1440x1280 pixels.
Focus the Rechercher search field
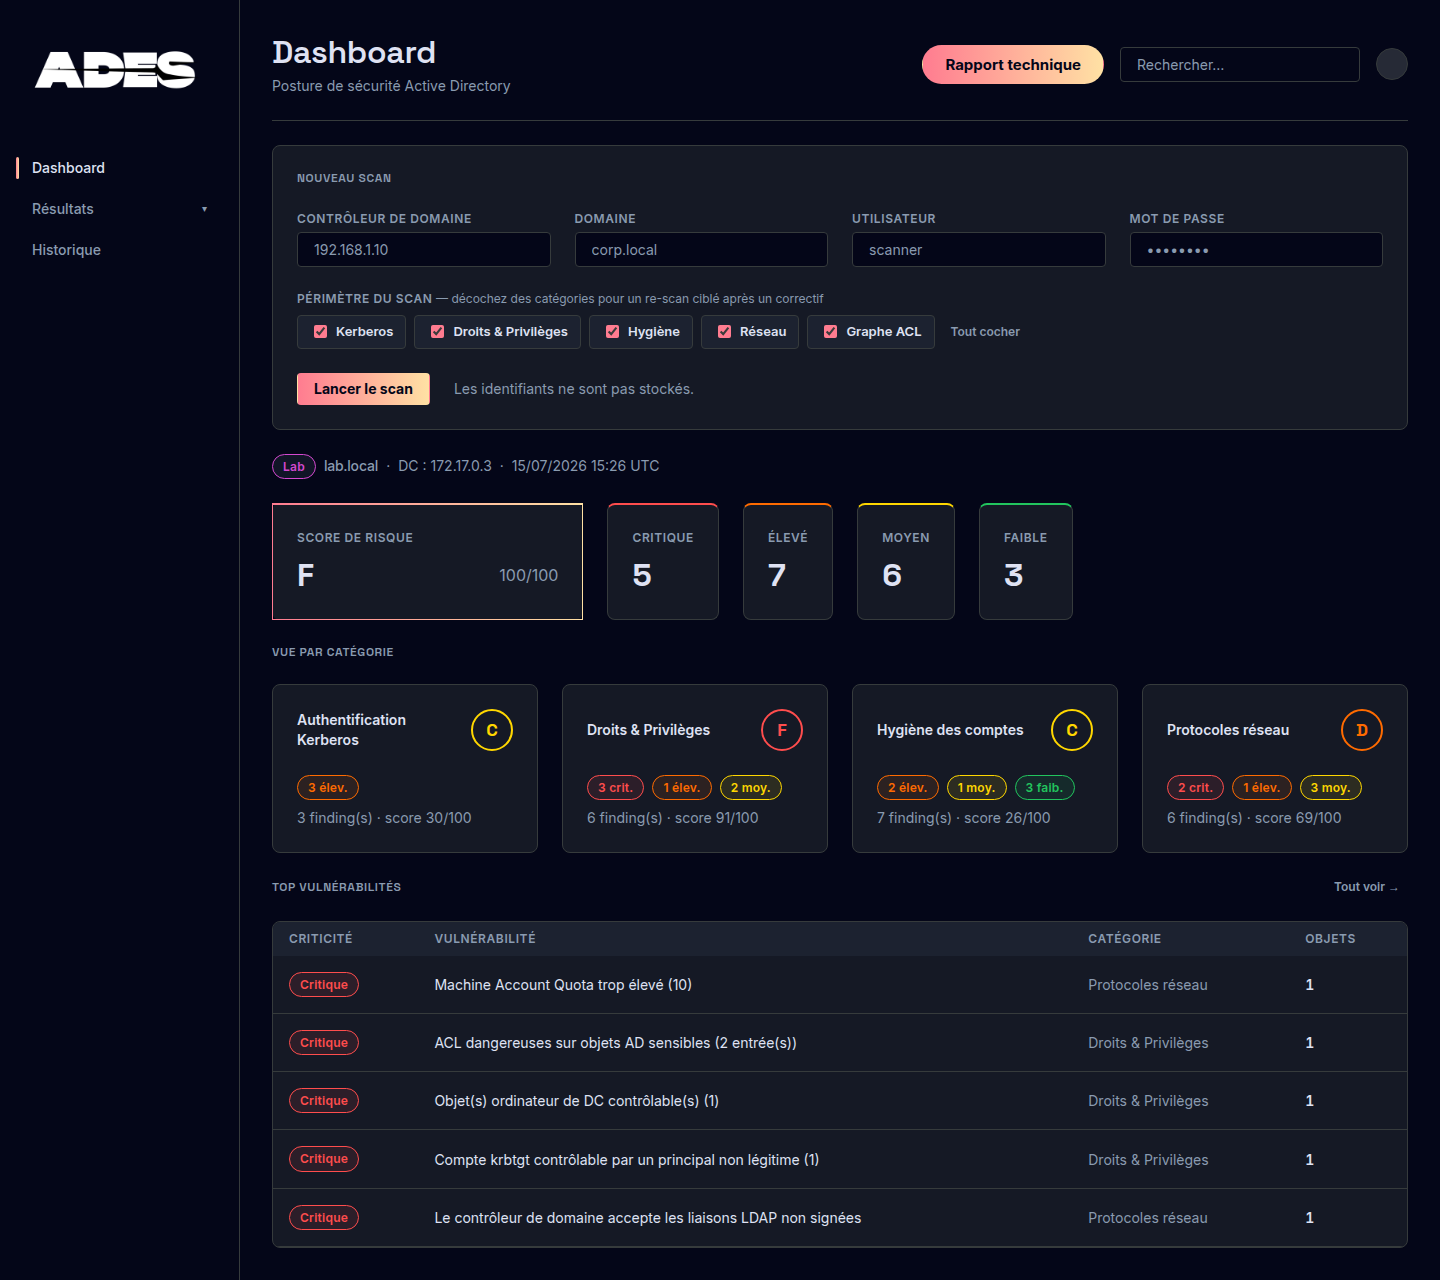[1240, 65]
